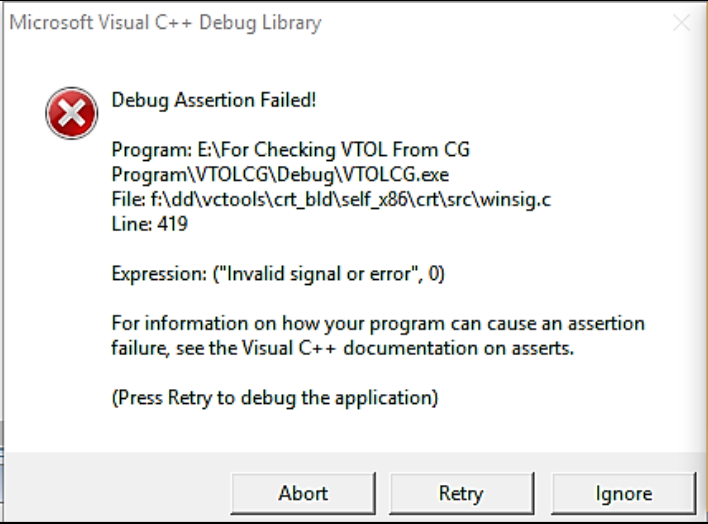708x524 pixels.
Task: Click the red error X icon
Action: pos(71,115)
